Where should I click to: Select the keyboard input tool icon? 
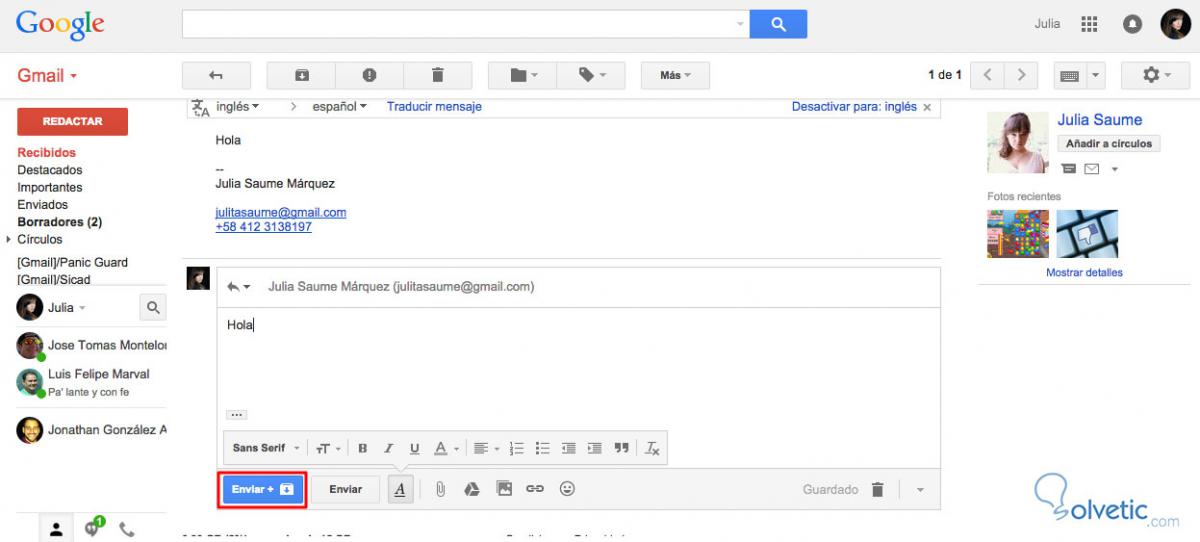coord(1069,75)
